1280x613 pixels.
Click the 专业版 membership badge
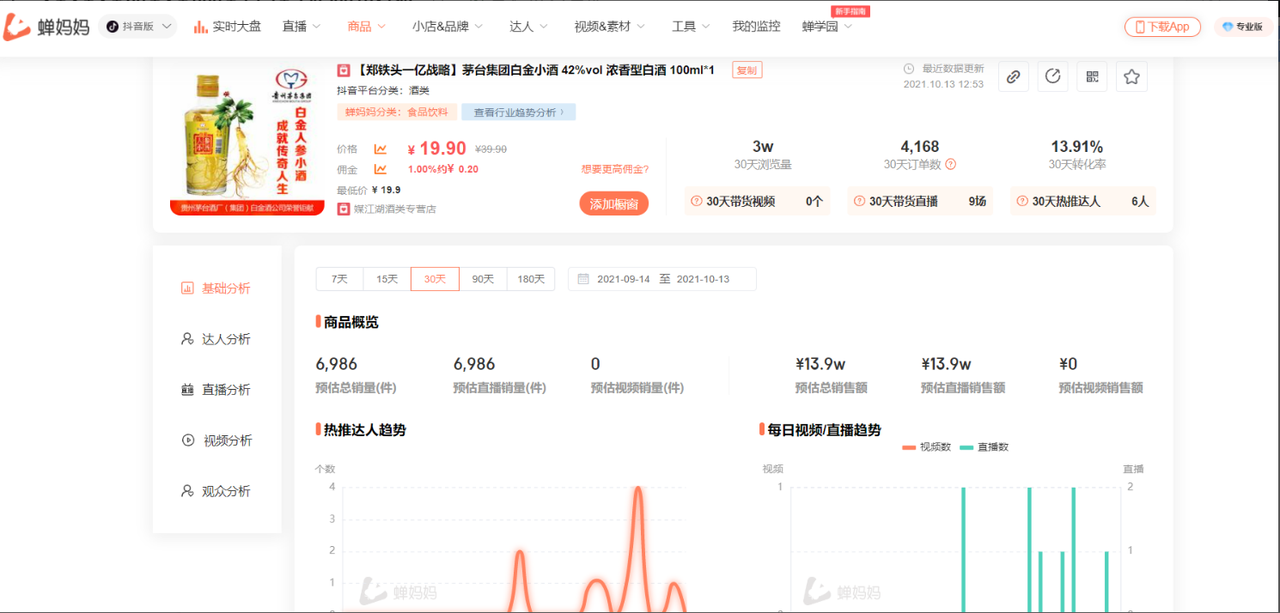click(1243, 27)
